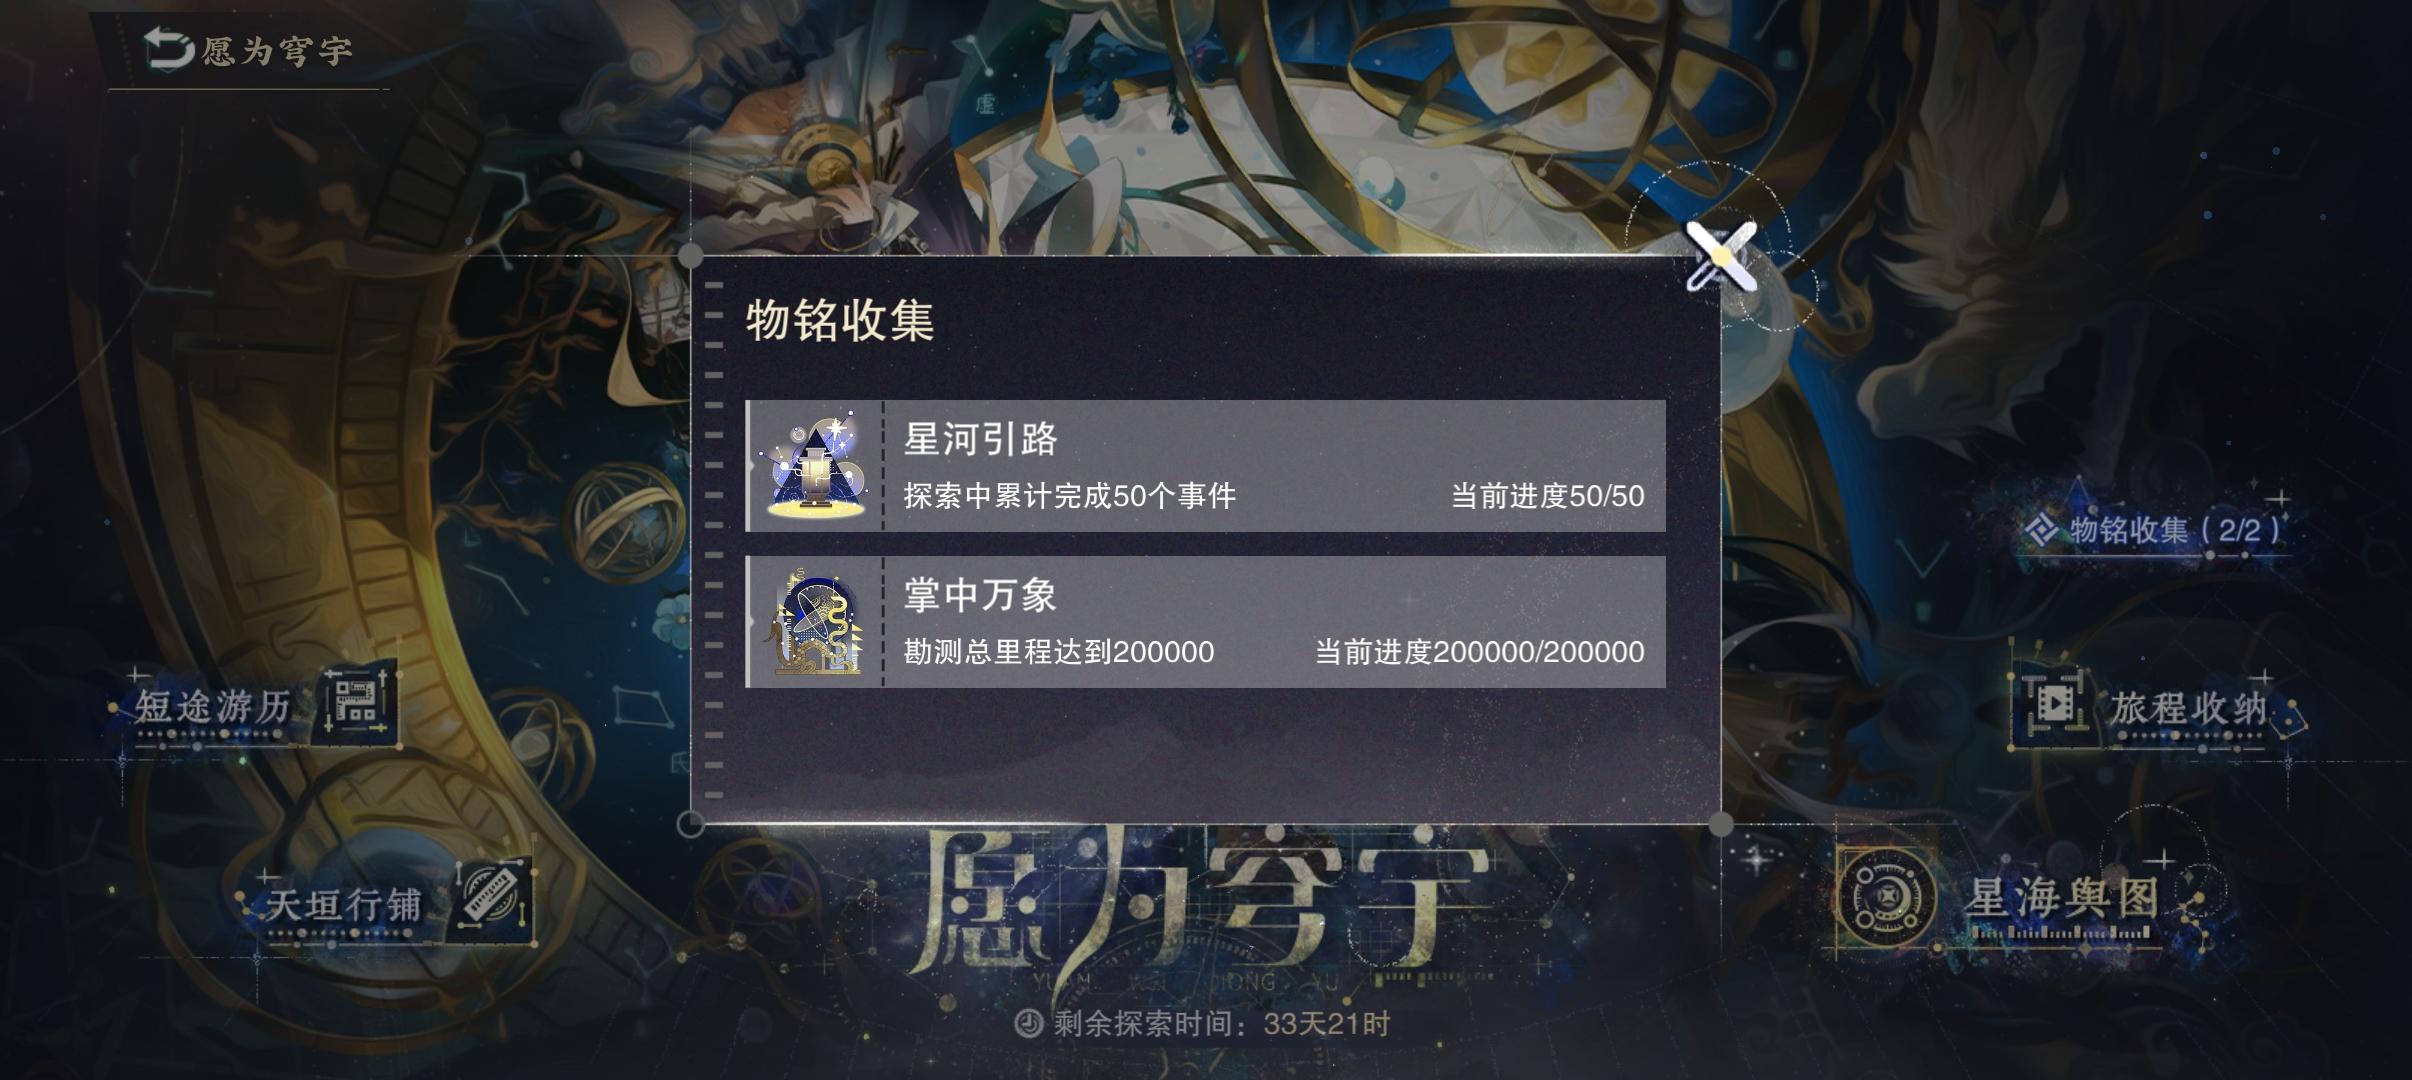Image resolution: width=2412 pixels, height=1080 pixels.
Task: Click 当前进度50/50 progress text
Action: point(1547,496)
